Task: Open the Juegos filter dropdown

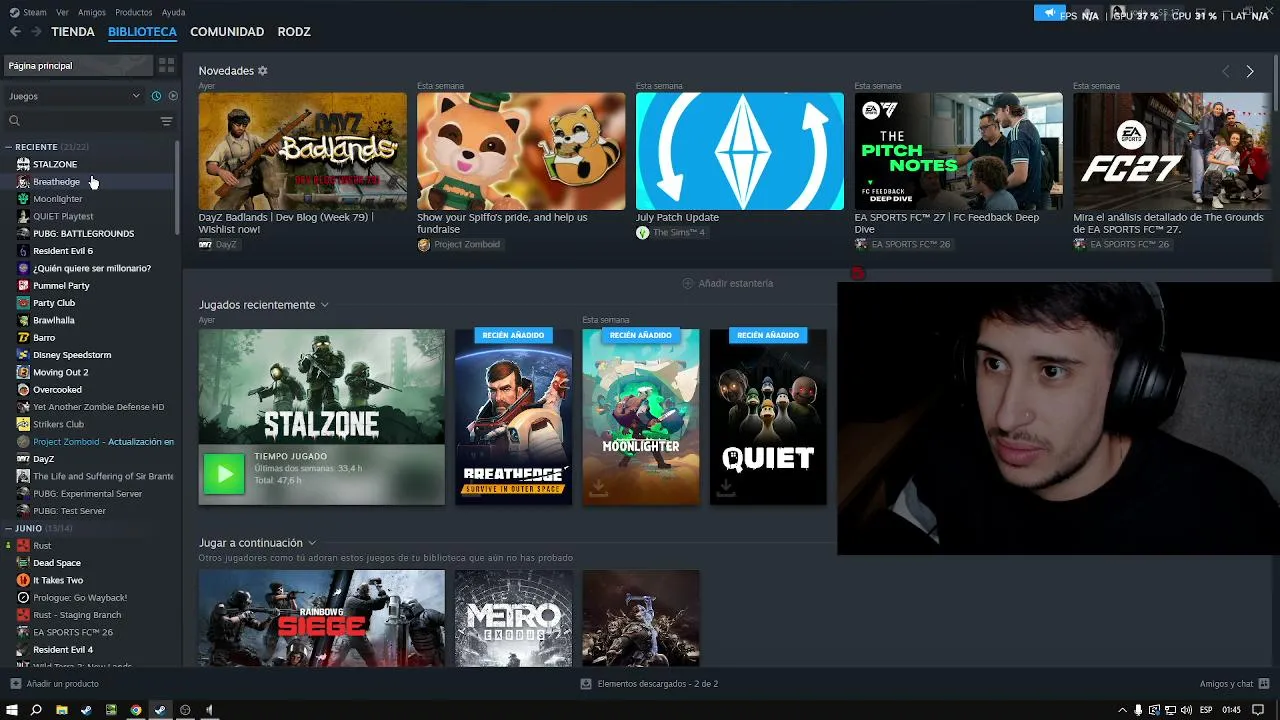Action: [x=75, y=96]
